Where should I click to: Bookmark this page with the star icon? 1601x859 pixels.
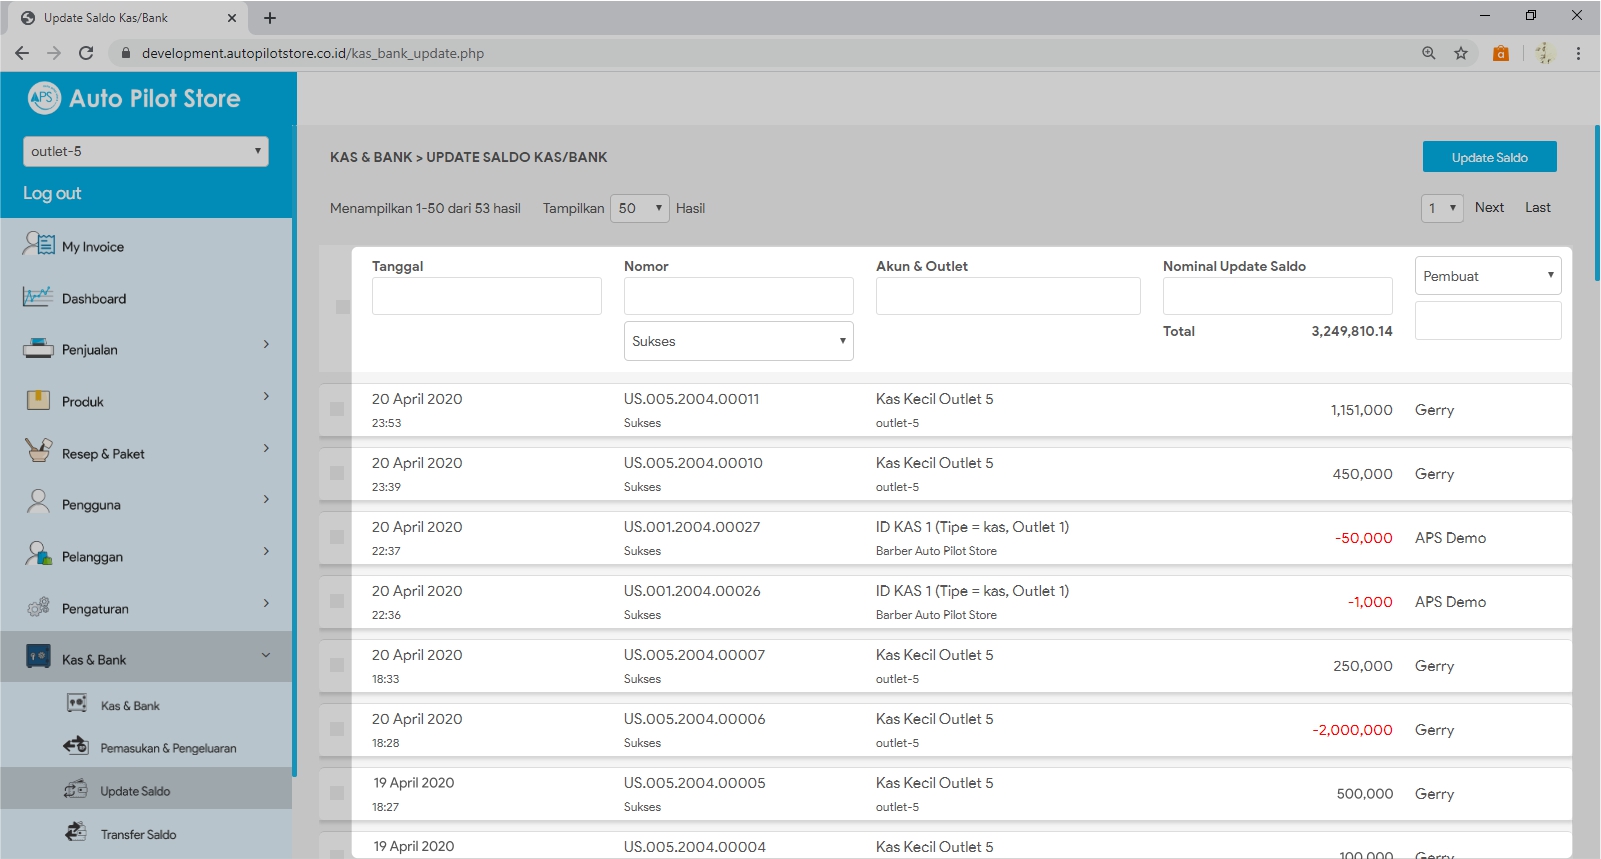1461,53
